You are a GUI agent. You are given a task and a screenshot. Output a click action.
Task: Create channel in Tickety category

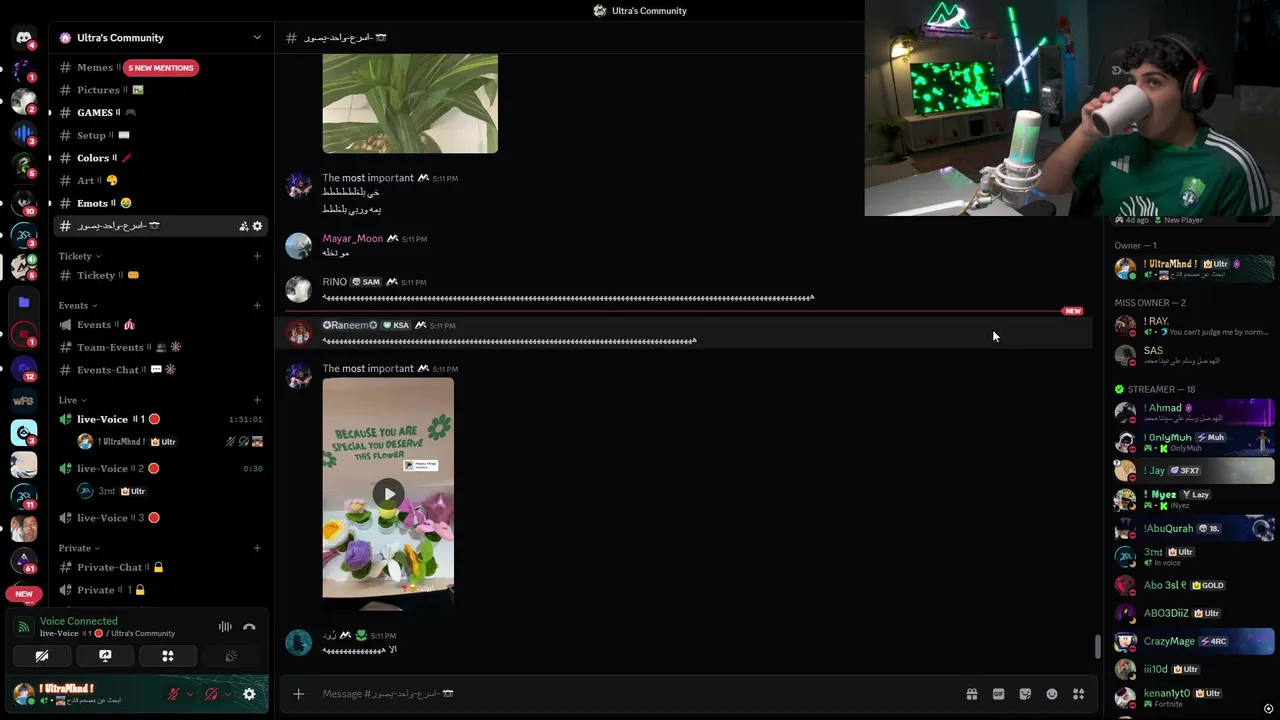[x=257, y=256]
